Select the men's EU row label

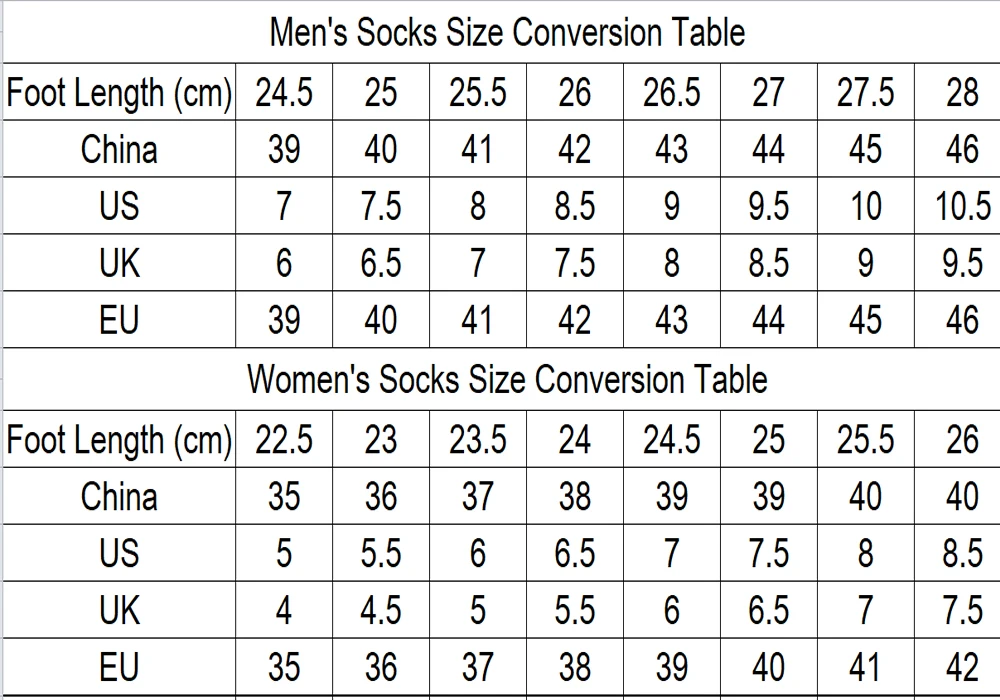pos(119,319)
